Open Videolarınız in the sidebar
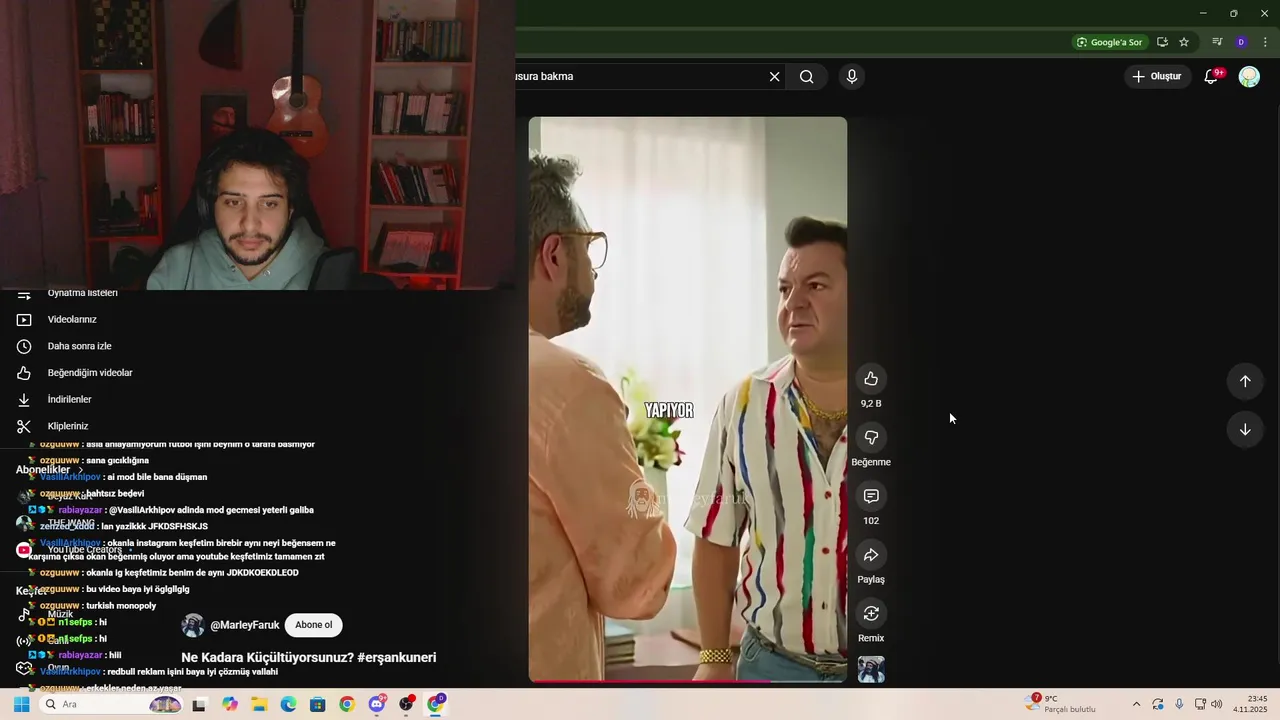The width and height of the screenshot is (1280, 720). [72, 320]
